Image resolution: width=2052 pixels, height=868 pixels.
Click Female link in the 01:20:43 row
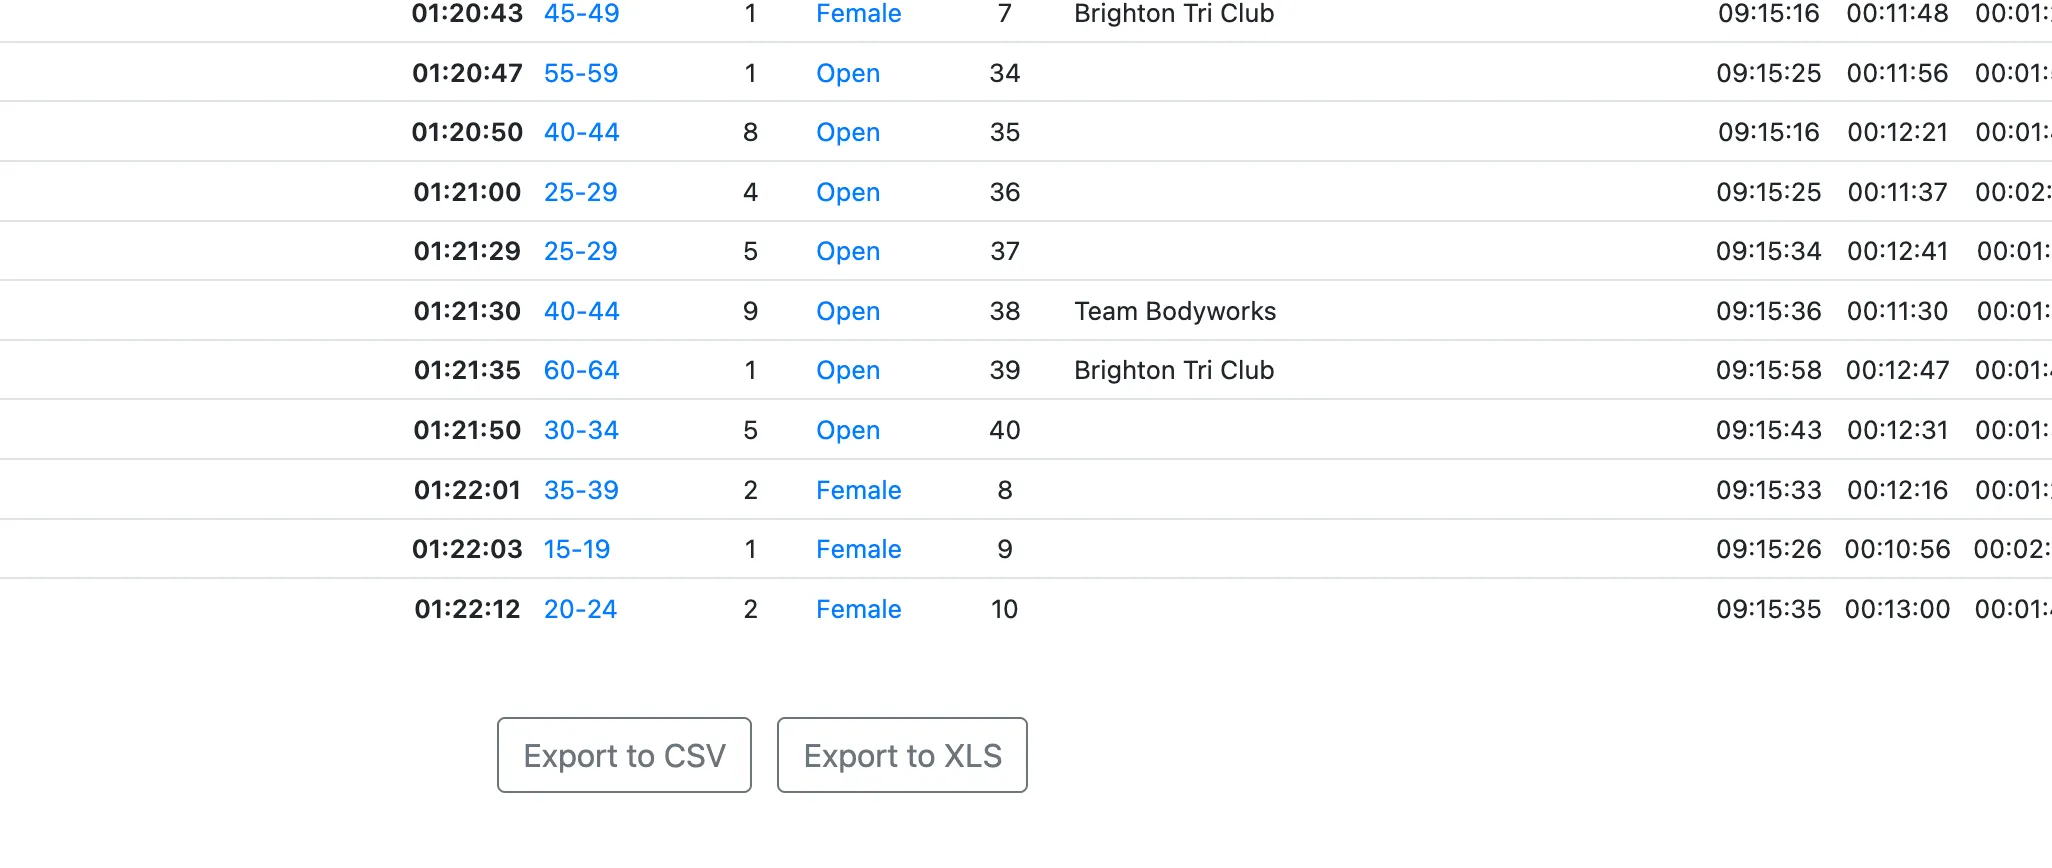[859, 14]
